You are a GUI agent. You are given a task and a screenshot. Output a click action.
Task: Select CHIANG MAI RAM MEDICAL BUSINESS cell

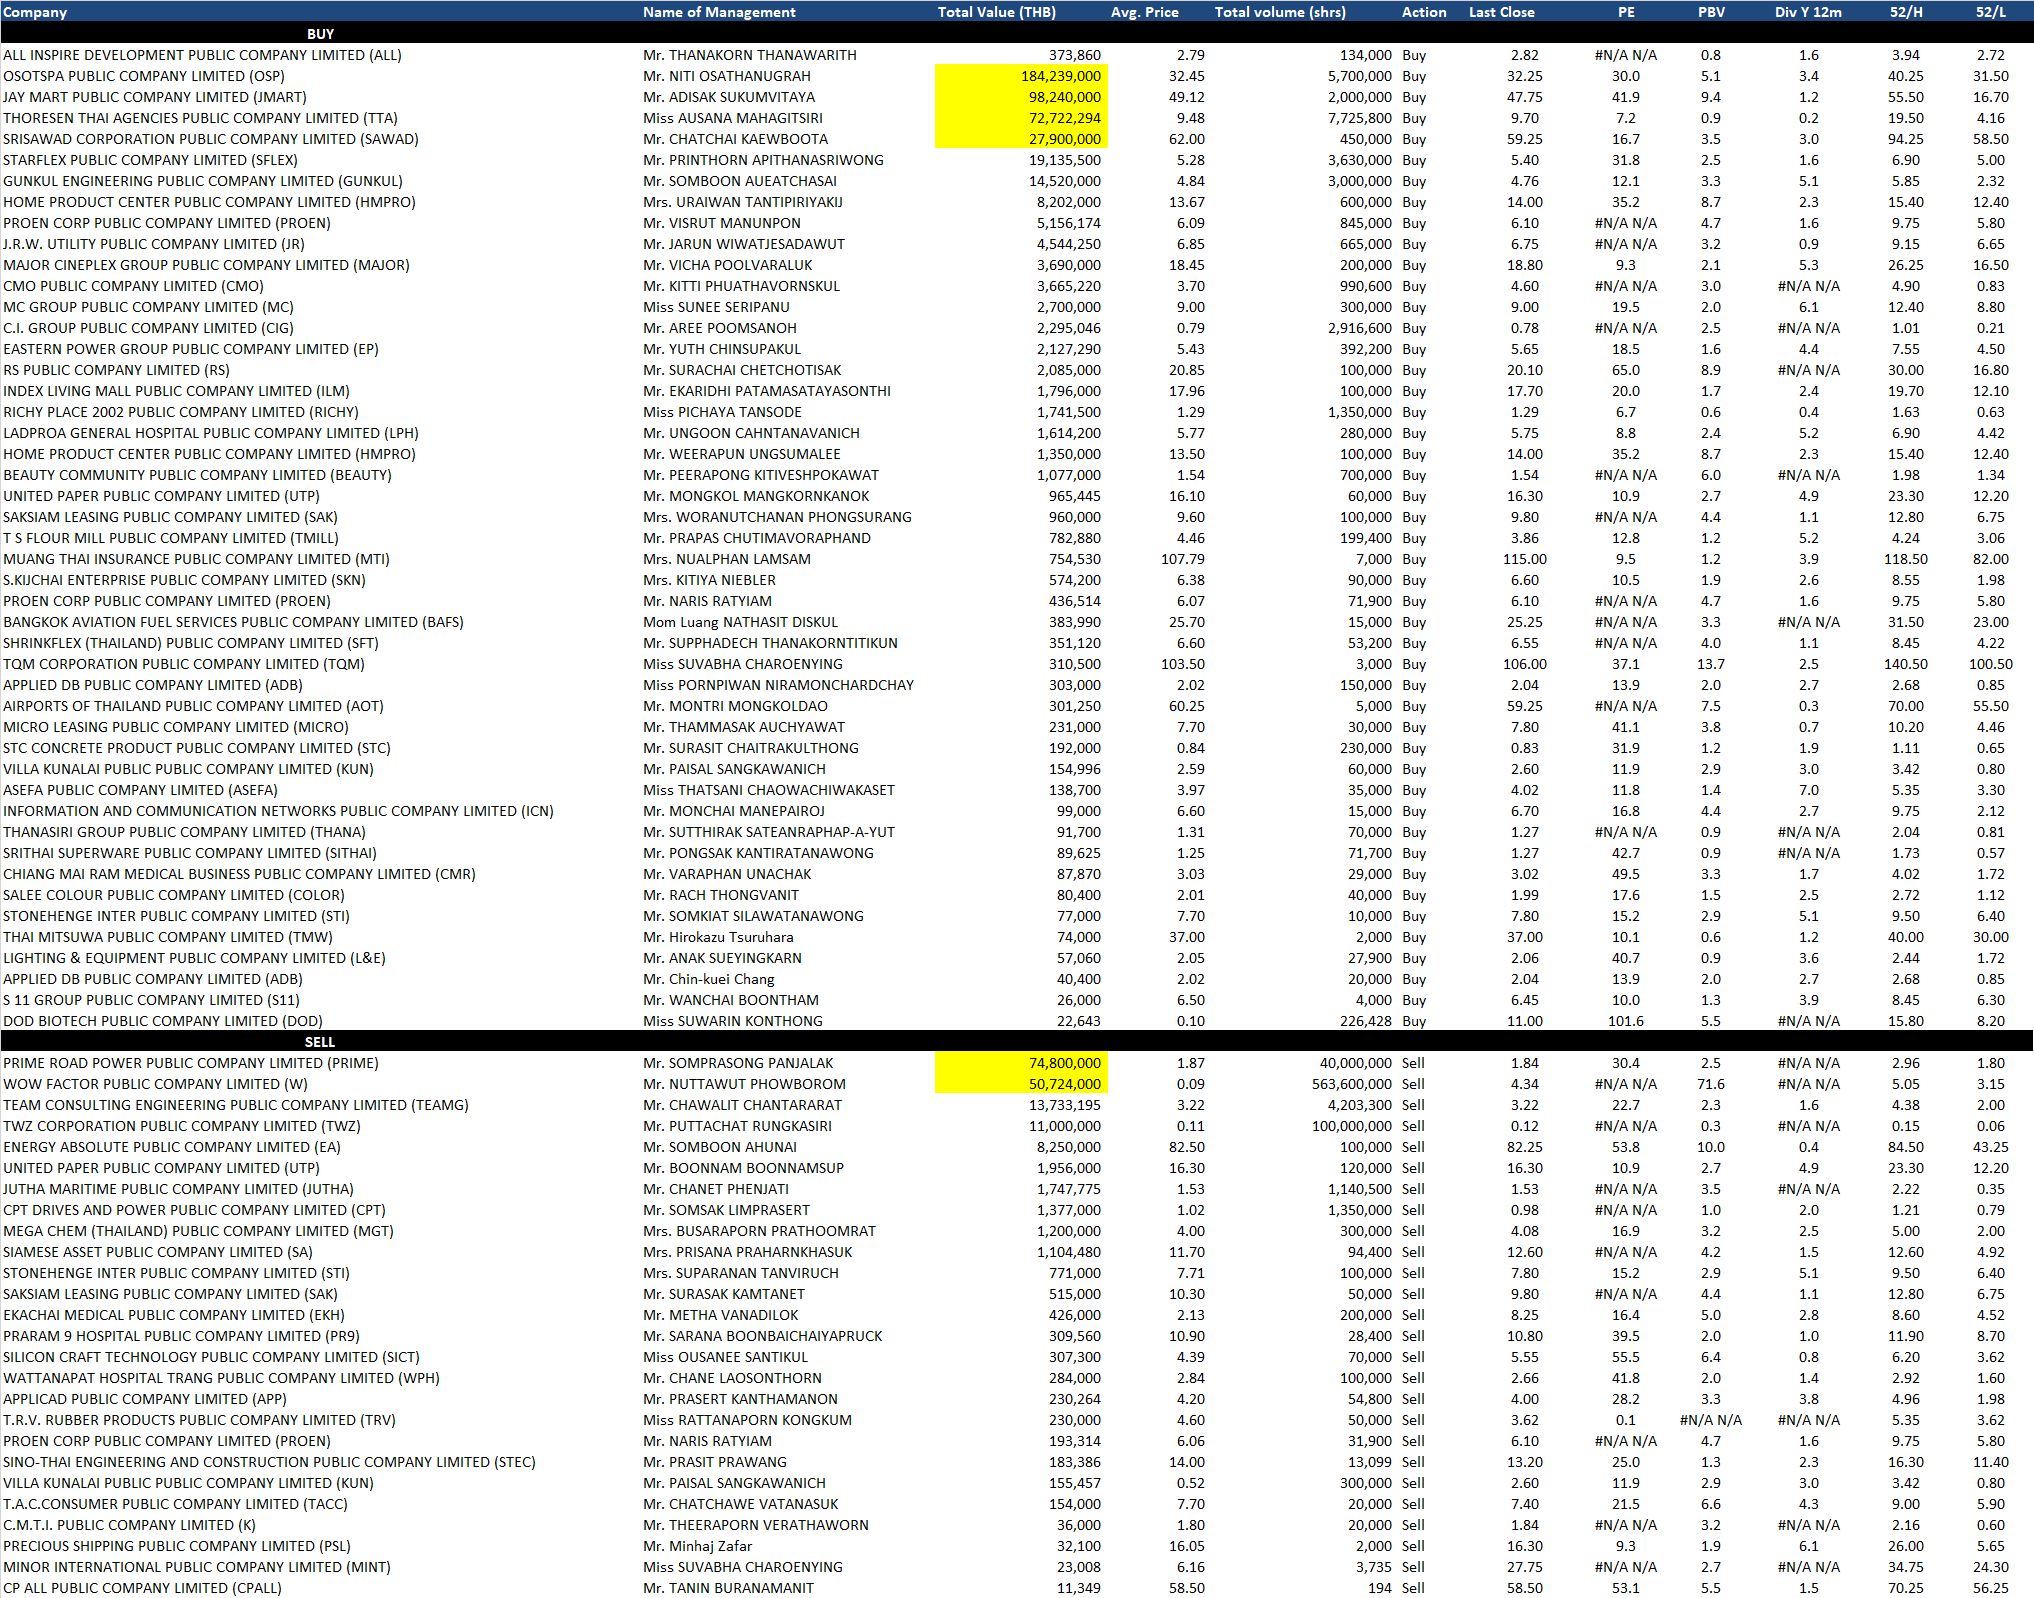[x=239, y=874]
